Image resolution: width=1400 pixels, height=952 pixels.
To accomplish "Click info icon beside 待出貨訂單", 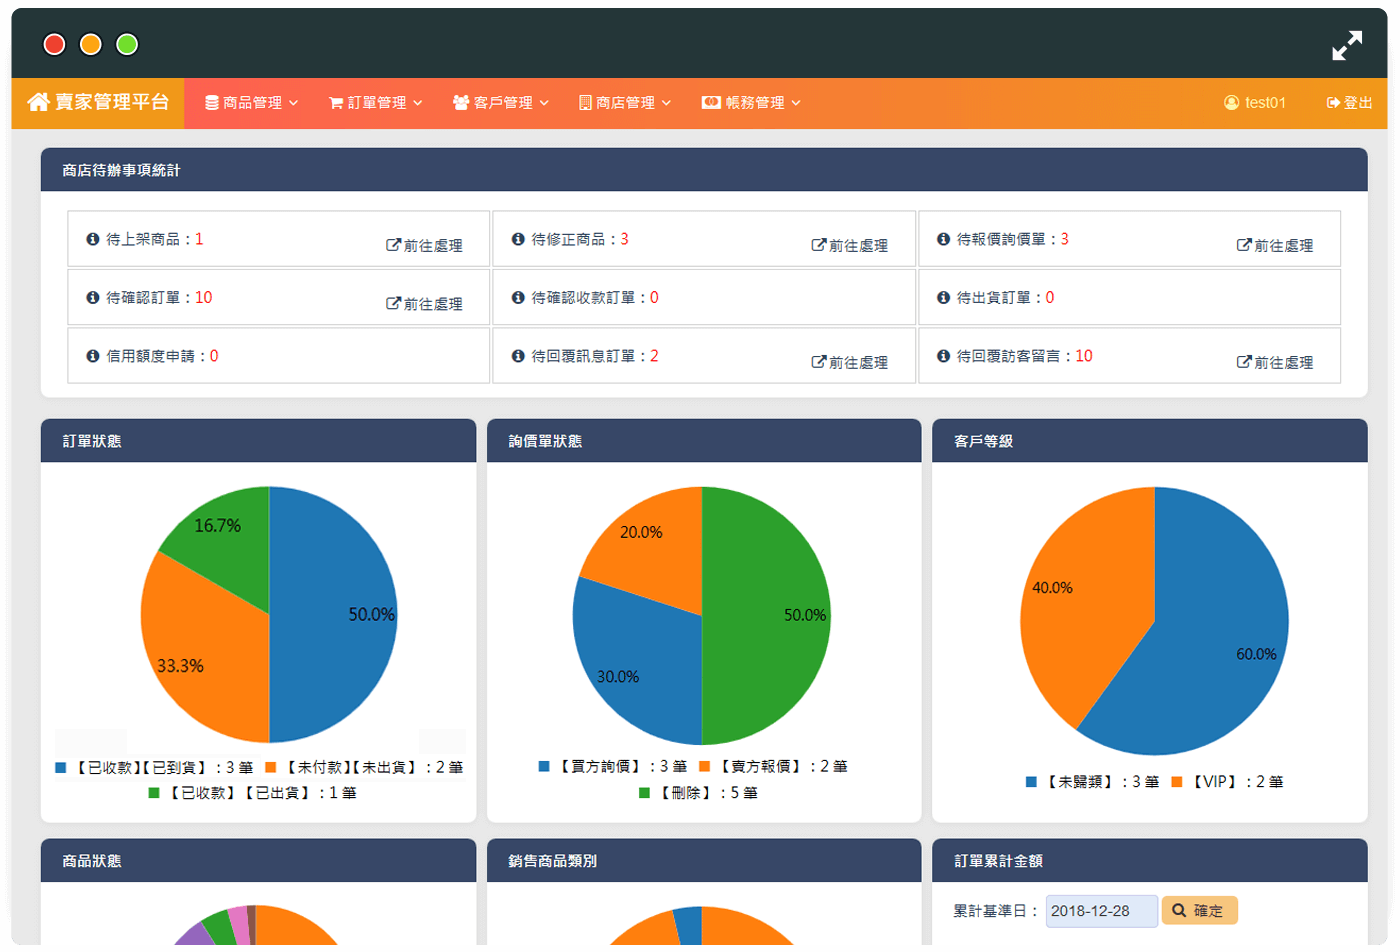I will point(943,298).
